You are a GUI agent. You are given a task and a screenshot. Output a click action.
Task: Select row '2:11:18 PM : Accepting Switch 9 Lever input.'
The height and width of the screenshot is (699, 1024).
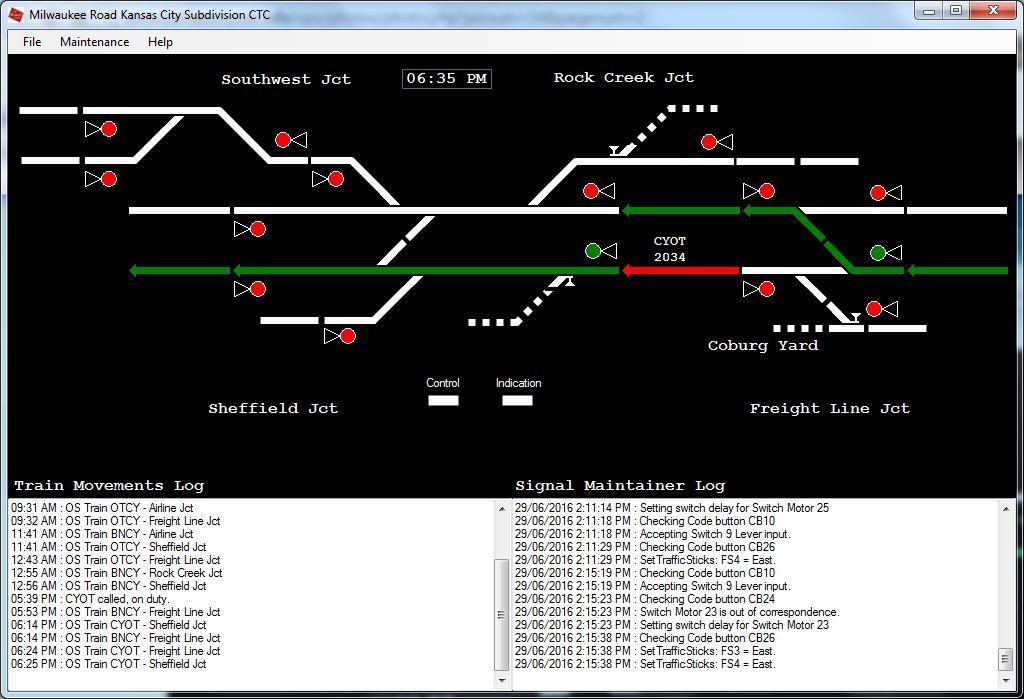[x=653, y=534]
